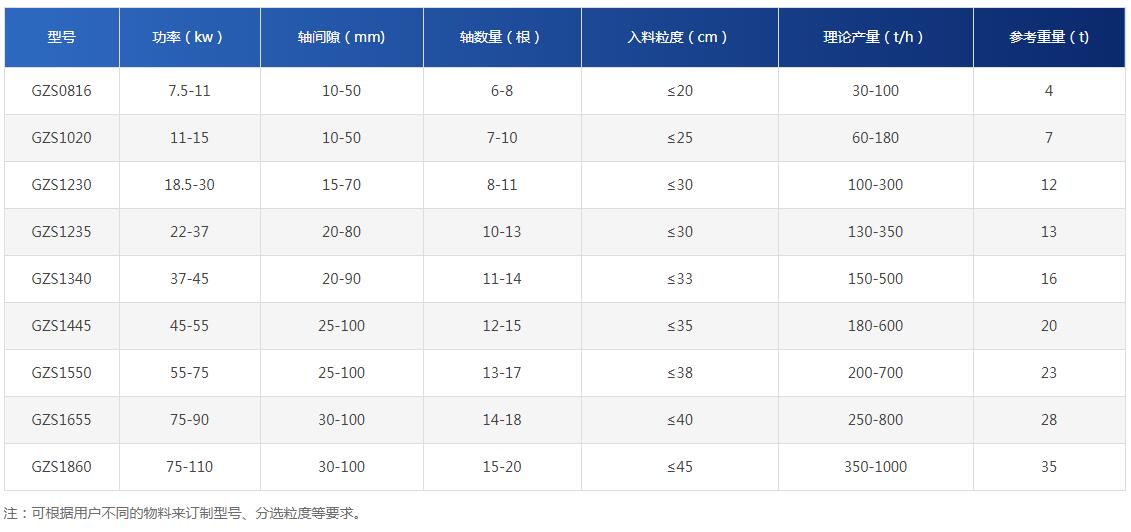
Task: Click the 参考重量 (t) column header
Action: pos(1049,37)
